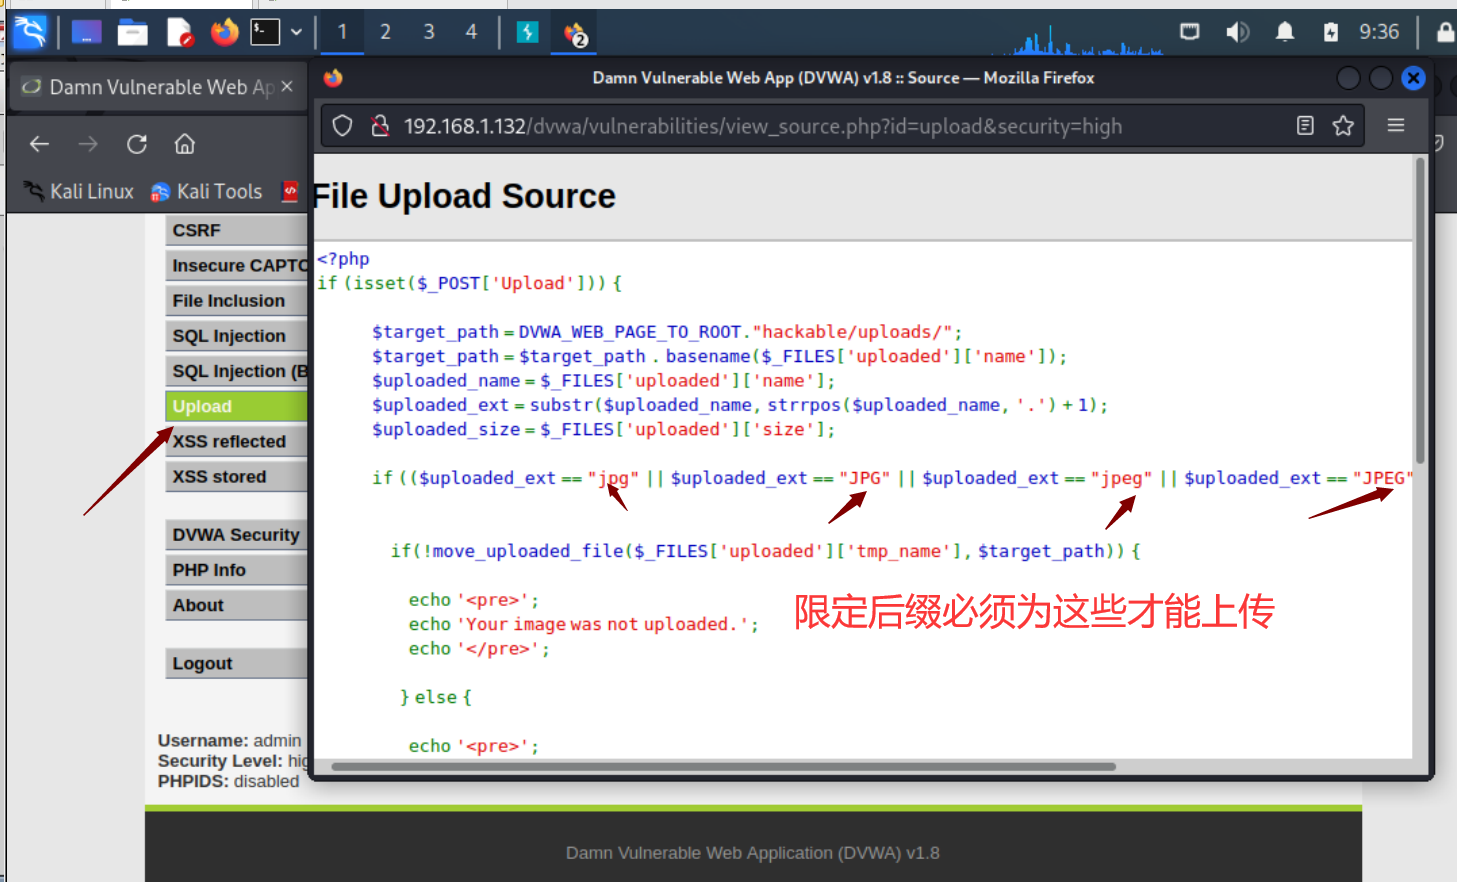Open the notifications bell
The image size is (1457, 882).
point(1285,32)
